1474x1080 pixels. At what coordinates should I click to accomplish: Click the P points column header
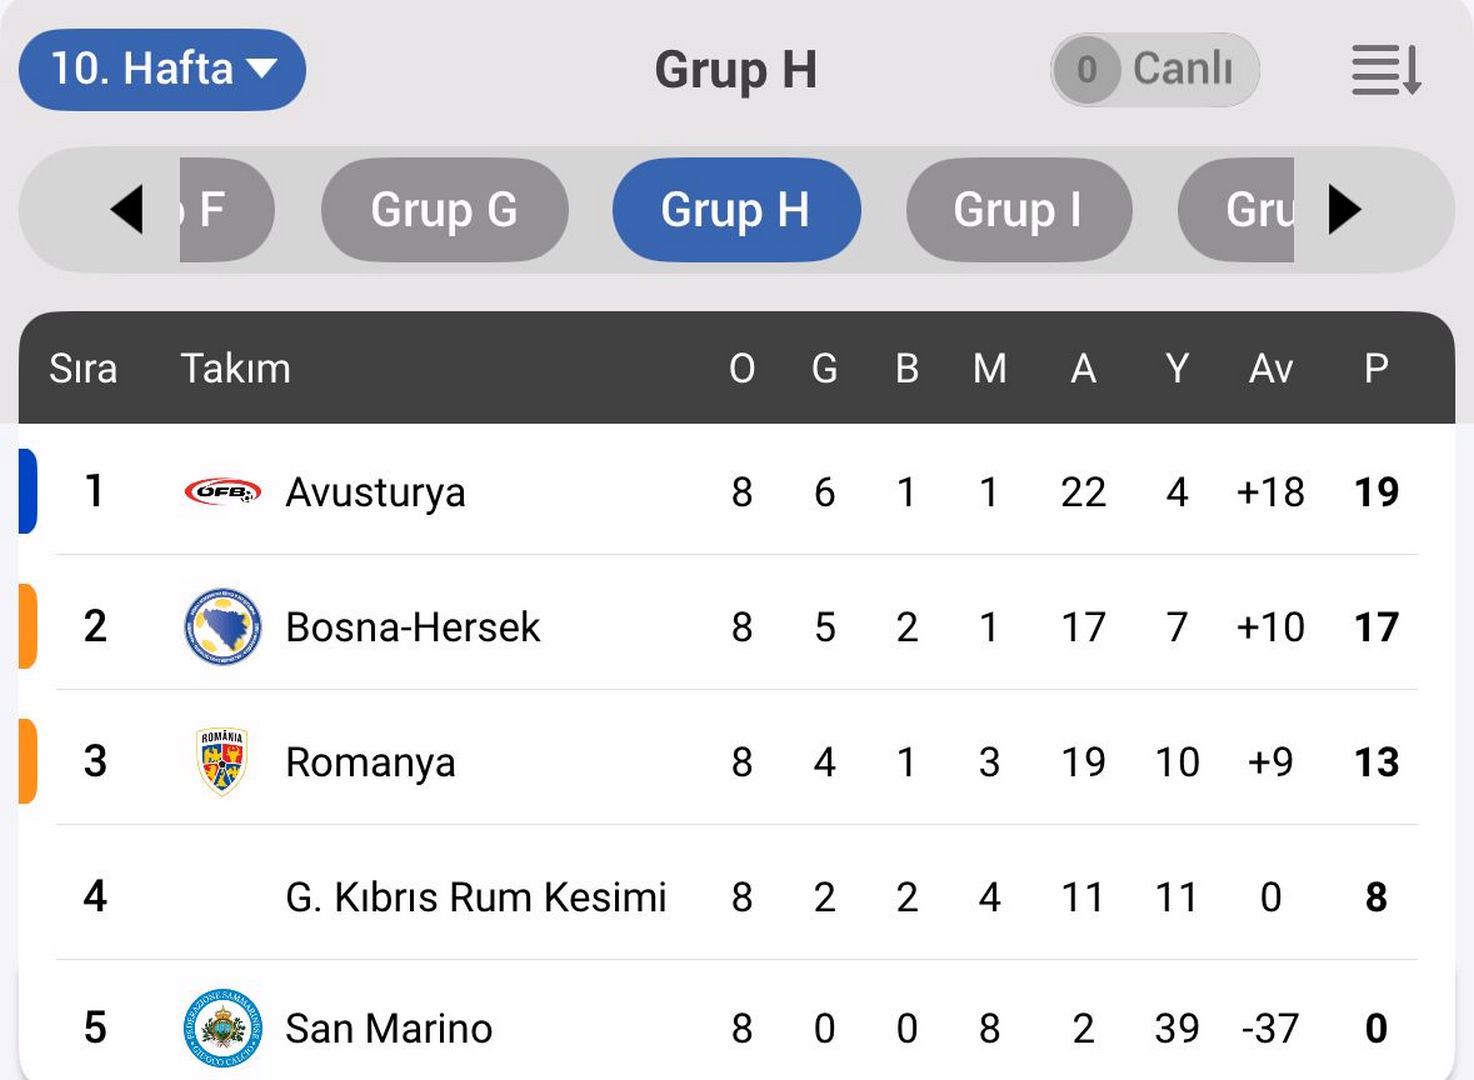[x=1376, y=369]
